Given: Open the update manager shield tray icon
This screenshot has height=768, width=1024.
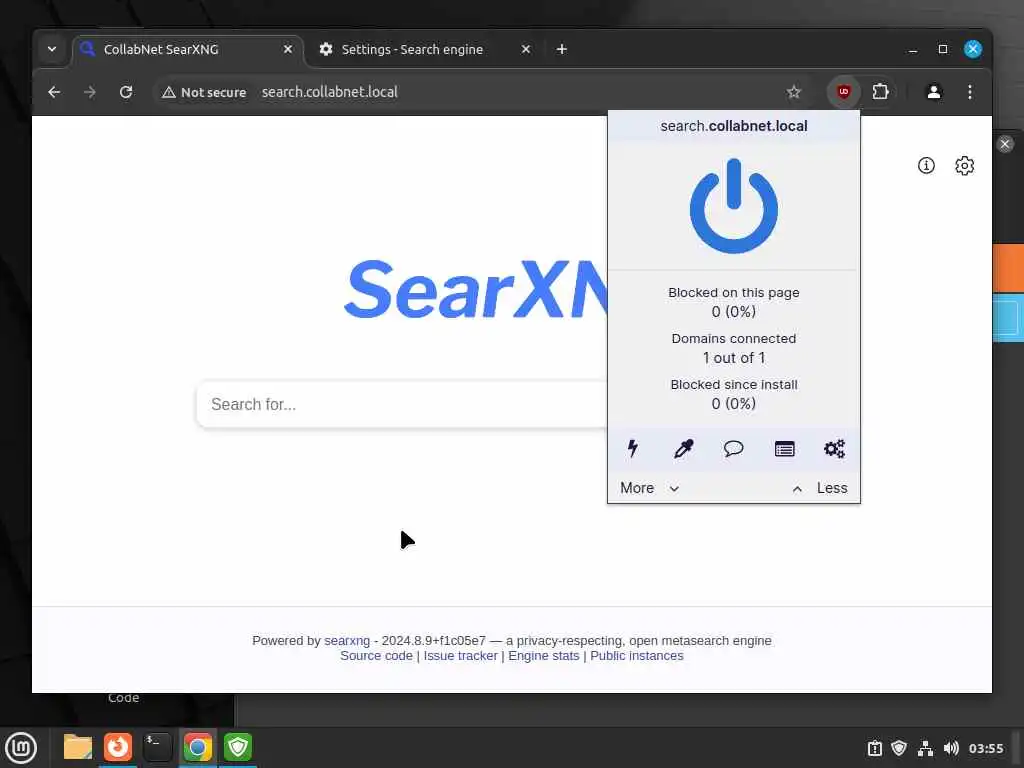Looking at the screenshot, I should [899, 748].
